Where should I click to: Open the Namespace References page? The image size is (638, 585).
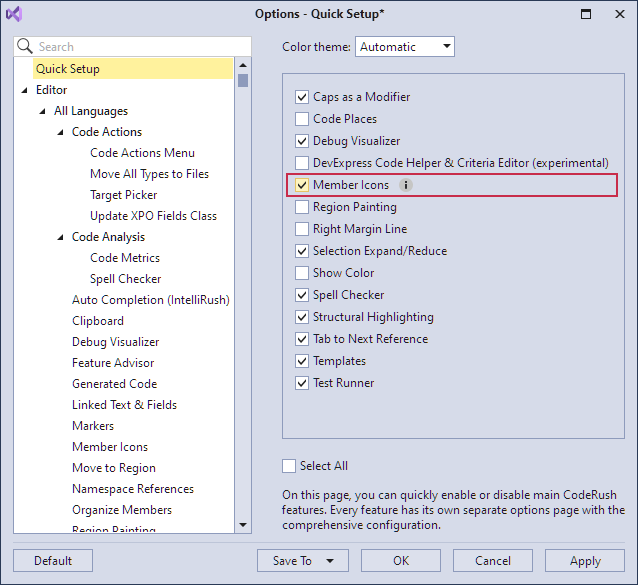click(x=133, y=489)
